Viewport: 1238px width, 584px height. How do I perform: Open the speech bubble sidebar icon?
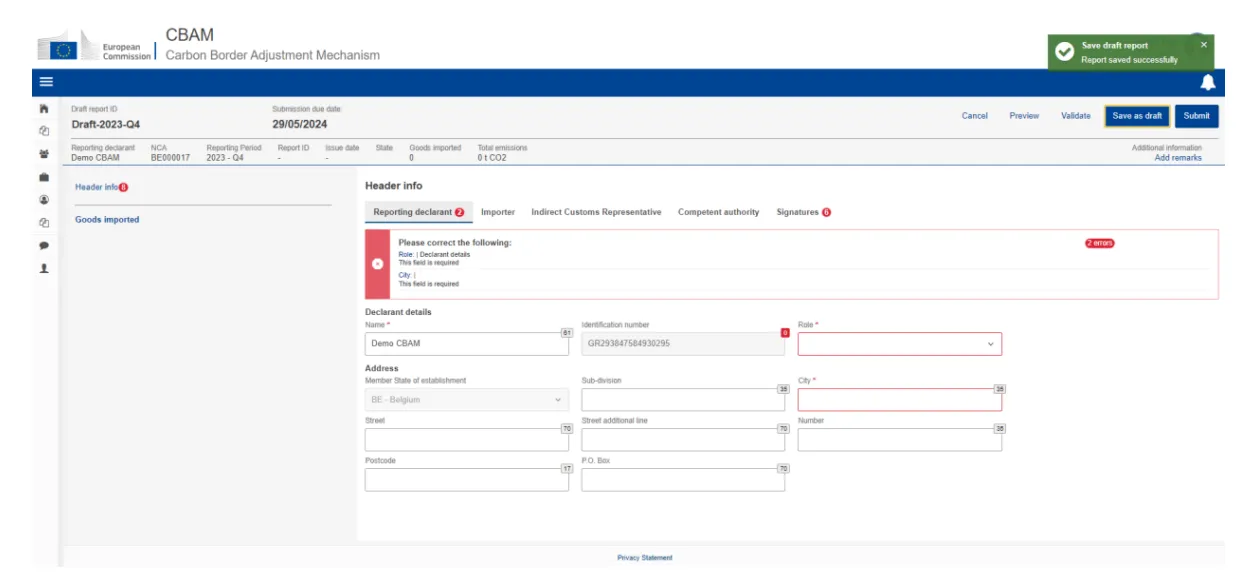tap(44, 245)
